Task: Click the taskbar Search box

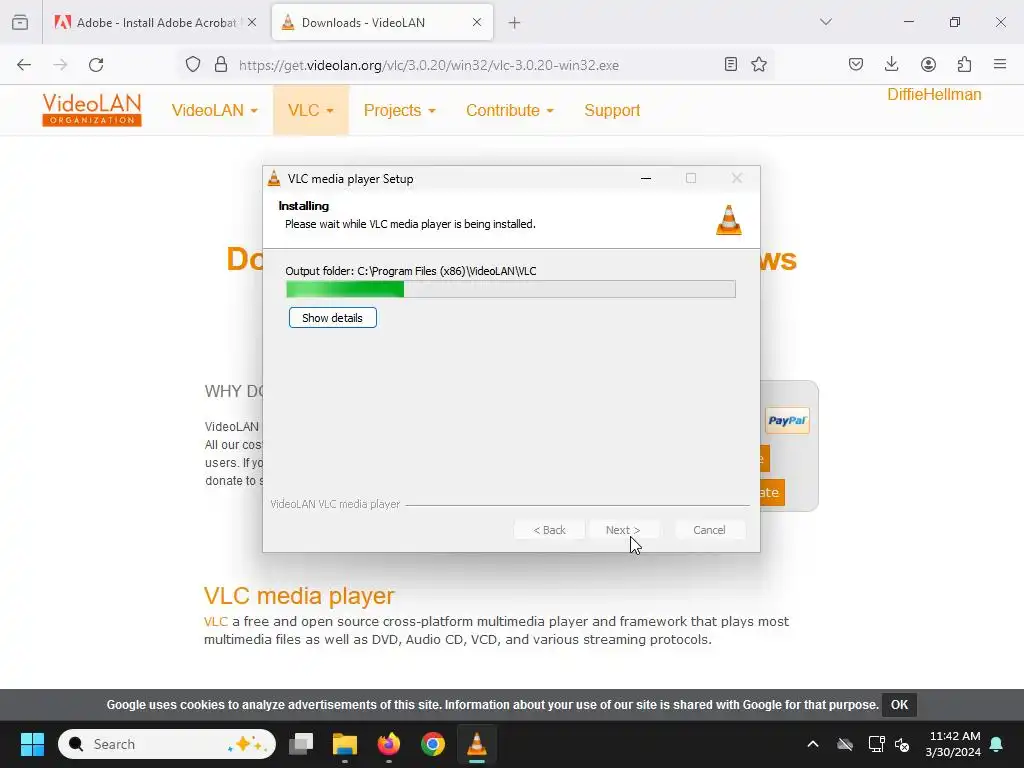Action: pos(167,744)
